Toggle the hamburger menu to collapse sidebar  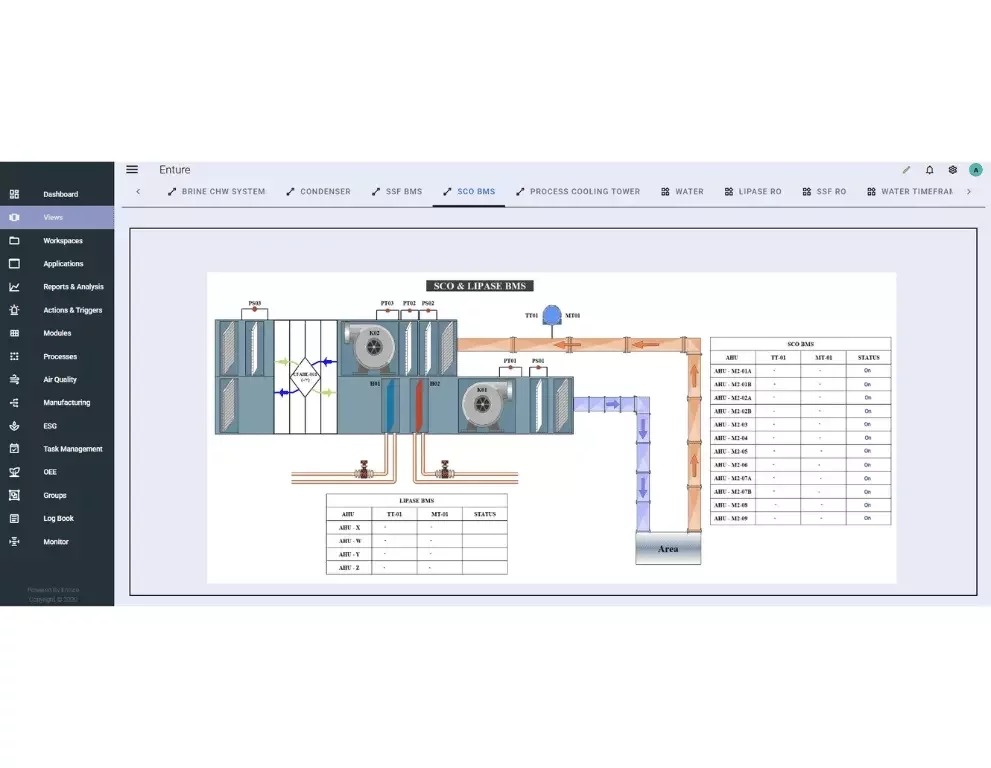pyautogui.click(x=132, y=169)
